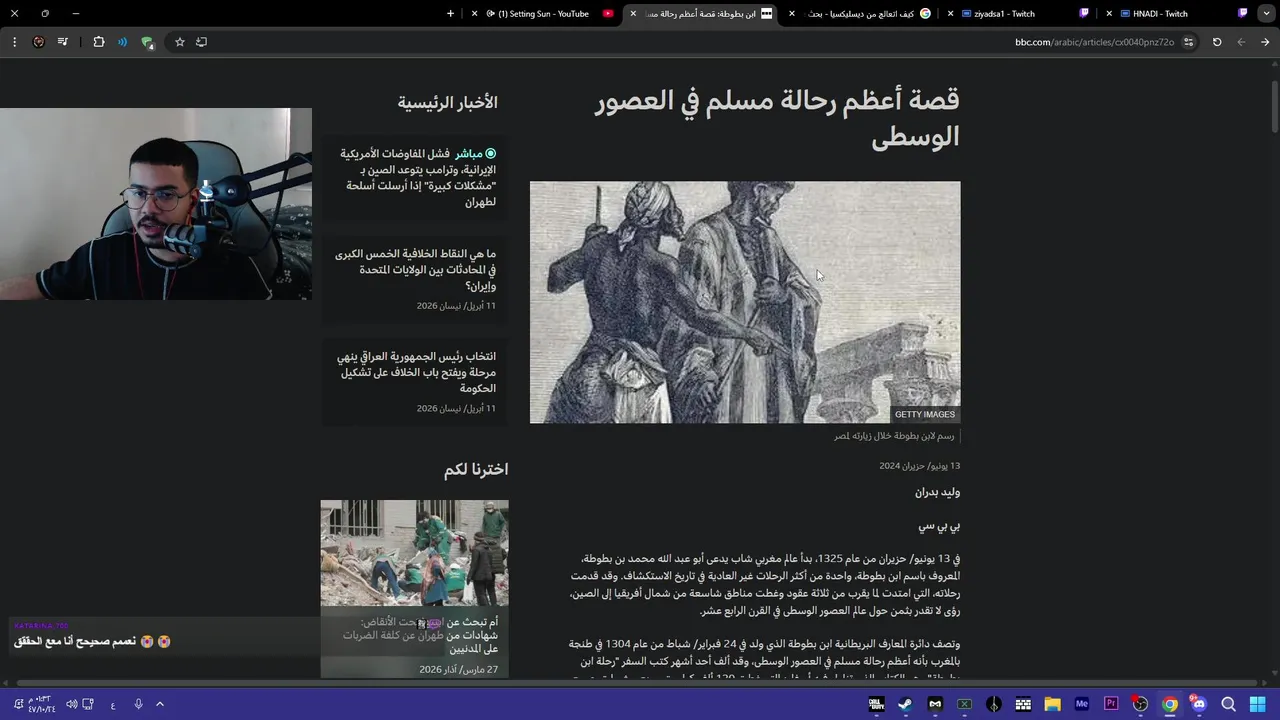
Task: Open Call of Duty from the taskbar
Action: pos(876,704)
